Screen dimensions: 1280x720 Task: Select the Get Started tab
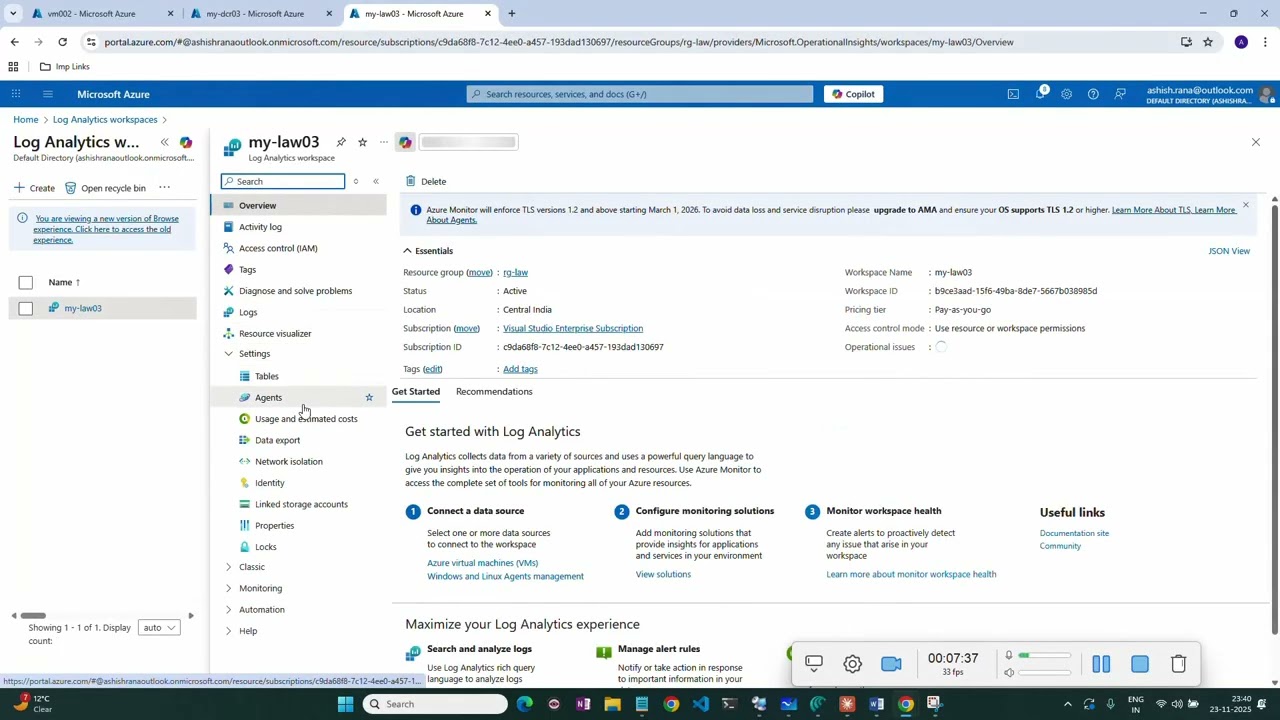click(x=416, y=392)
